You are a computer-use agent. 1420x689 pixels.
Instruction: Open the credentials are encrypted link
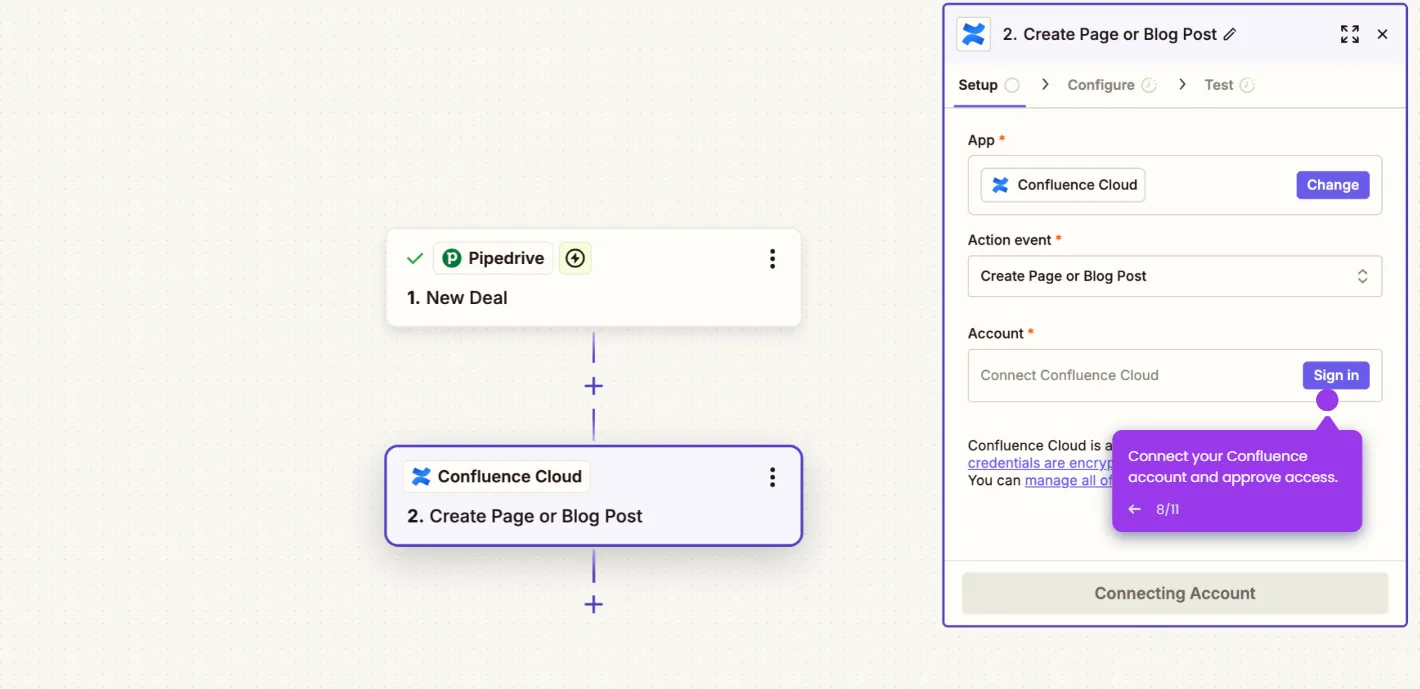(x=1040, y=463)
